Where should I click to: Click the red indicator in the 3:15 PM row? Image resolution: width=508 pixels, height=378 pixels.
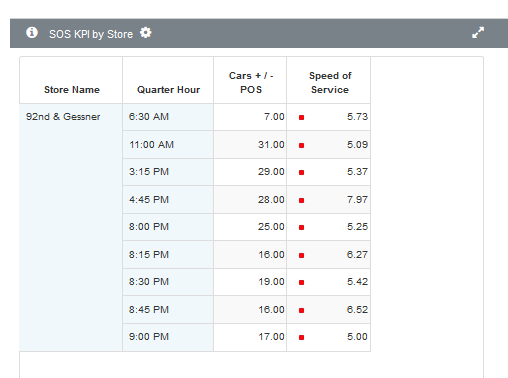point(301,172)
